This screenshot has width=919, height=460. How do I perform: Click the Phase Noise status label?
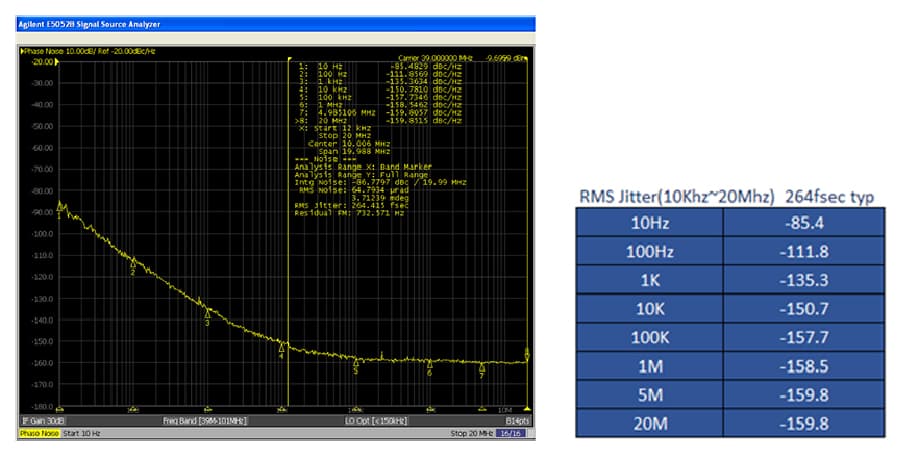(x=39, y=433)
